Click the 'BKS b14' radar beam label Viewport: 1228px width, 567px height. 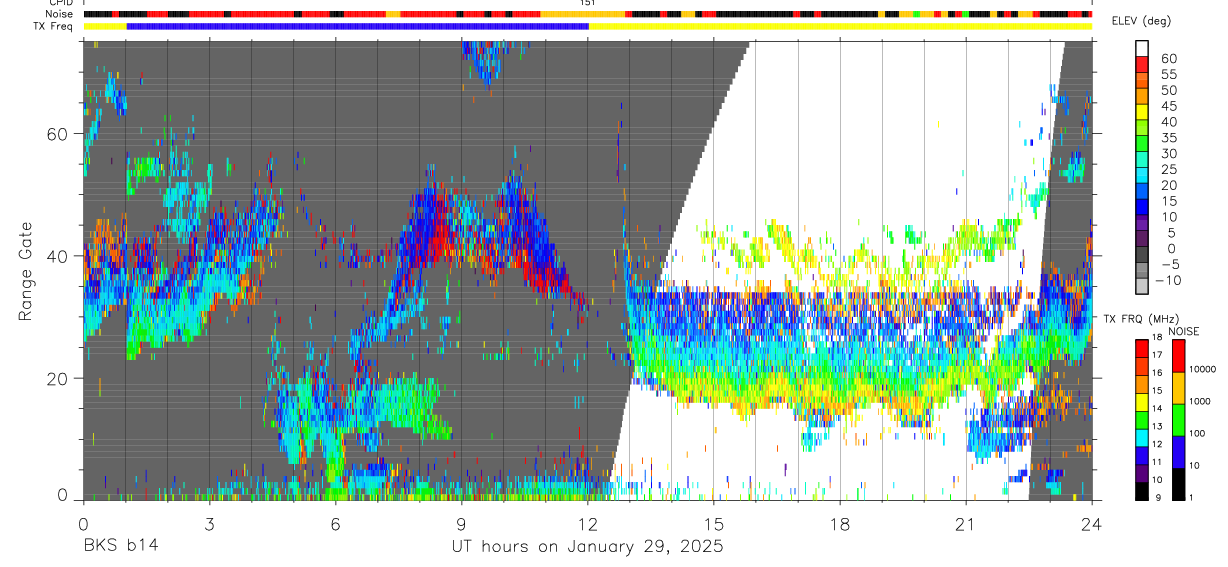click(120, 547)
